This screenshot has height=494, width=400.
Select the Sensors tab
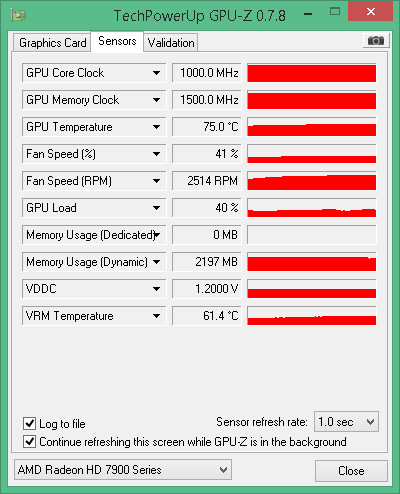117,41
